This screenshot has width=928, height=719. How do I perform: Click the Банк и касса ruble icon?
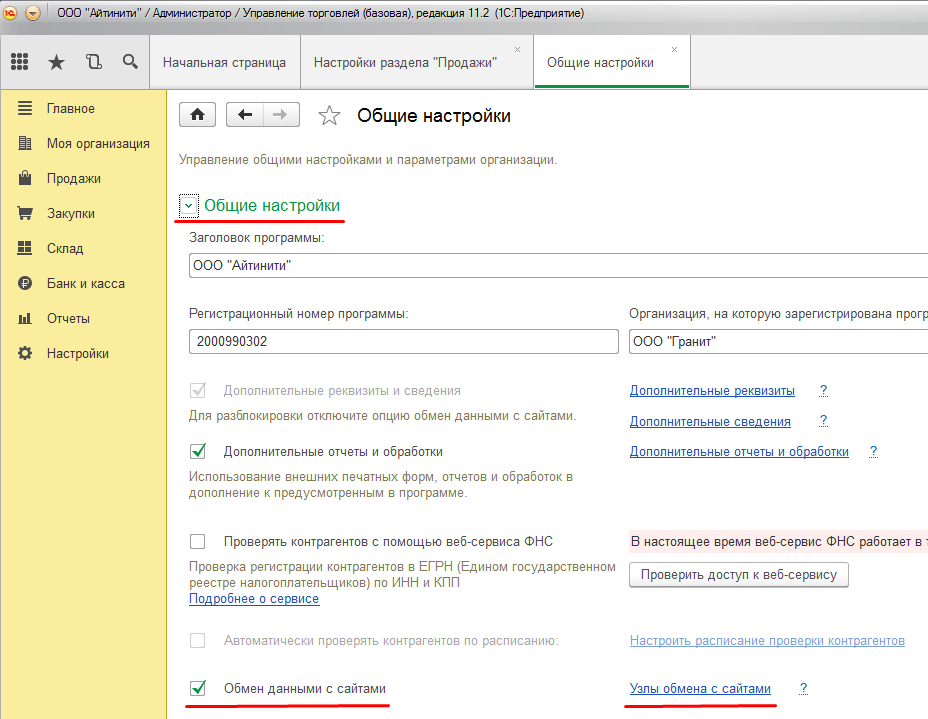click(x=25, y=283)
